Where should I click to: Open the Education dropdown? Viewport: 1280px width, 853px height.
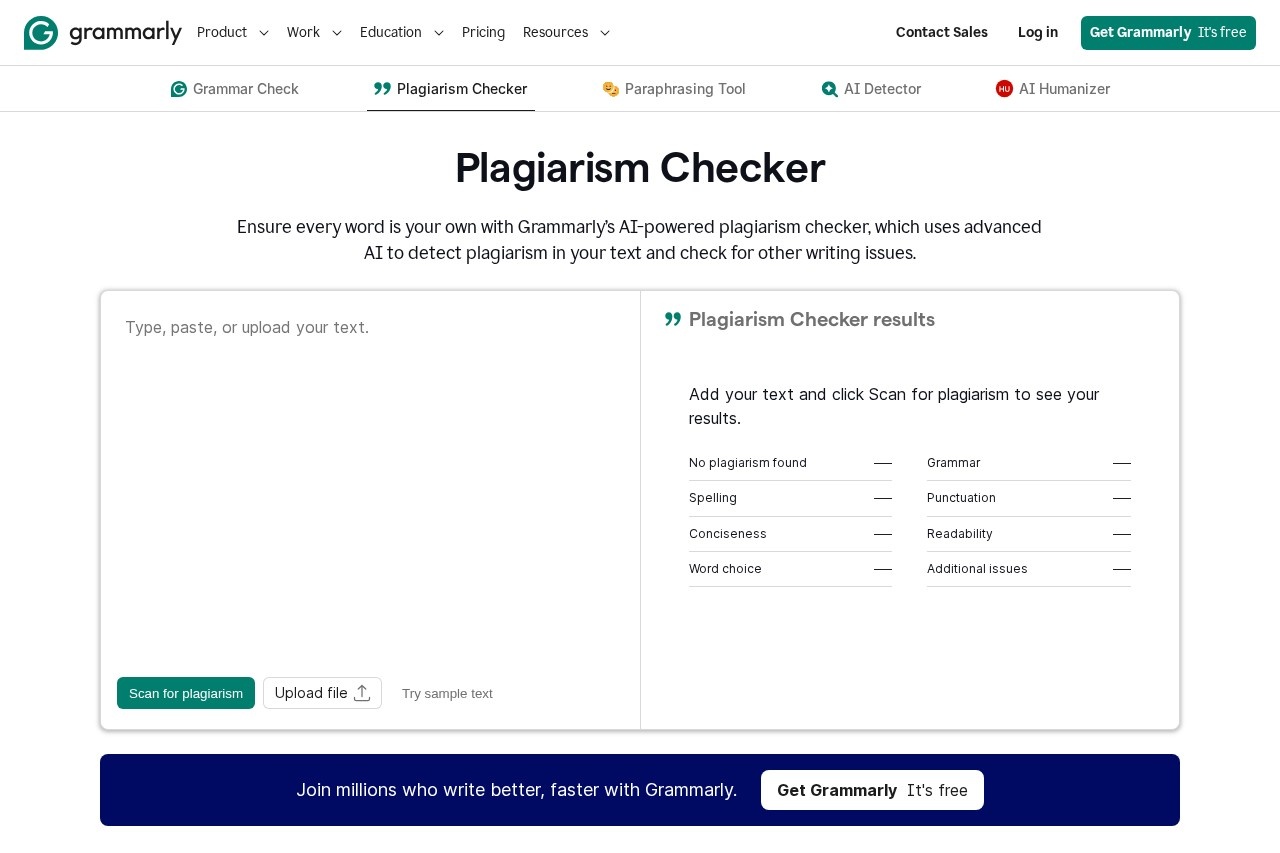(402, 32)
